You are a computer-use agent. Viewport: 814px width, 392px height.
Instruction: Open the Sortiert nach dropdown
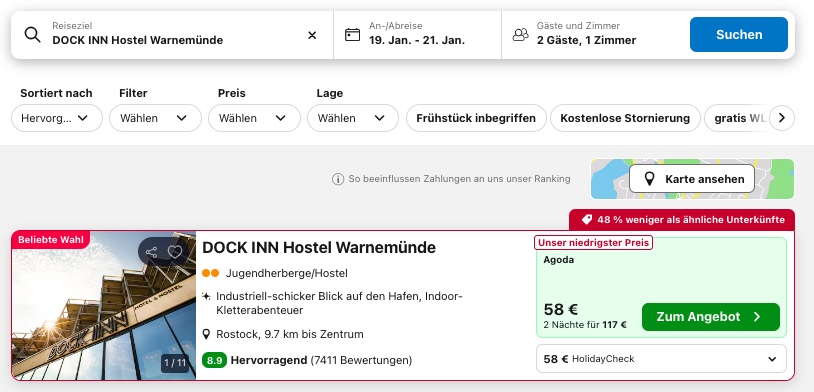[x=57, y=118]
